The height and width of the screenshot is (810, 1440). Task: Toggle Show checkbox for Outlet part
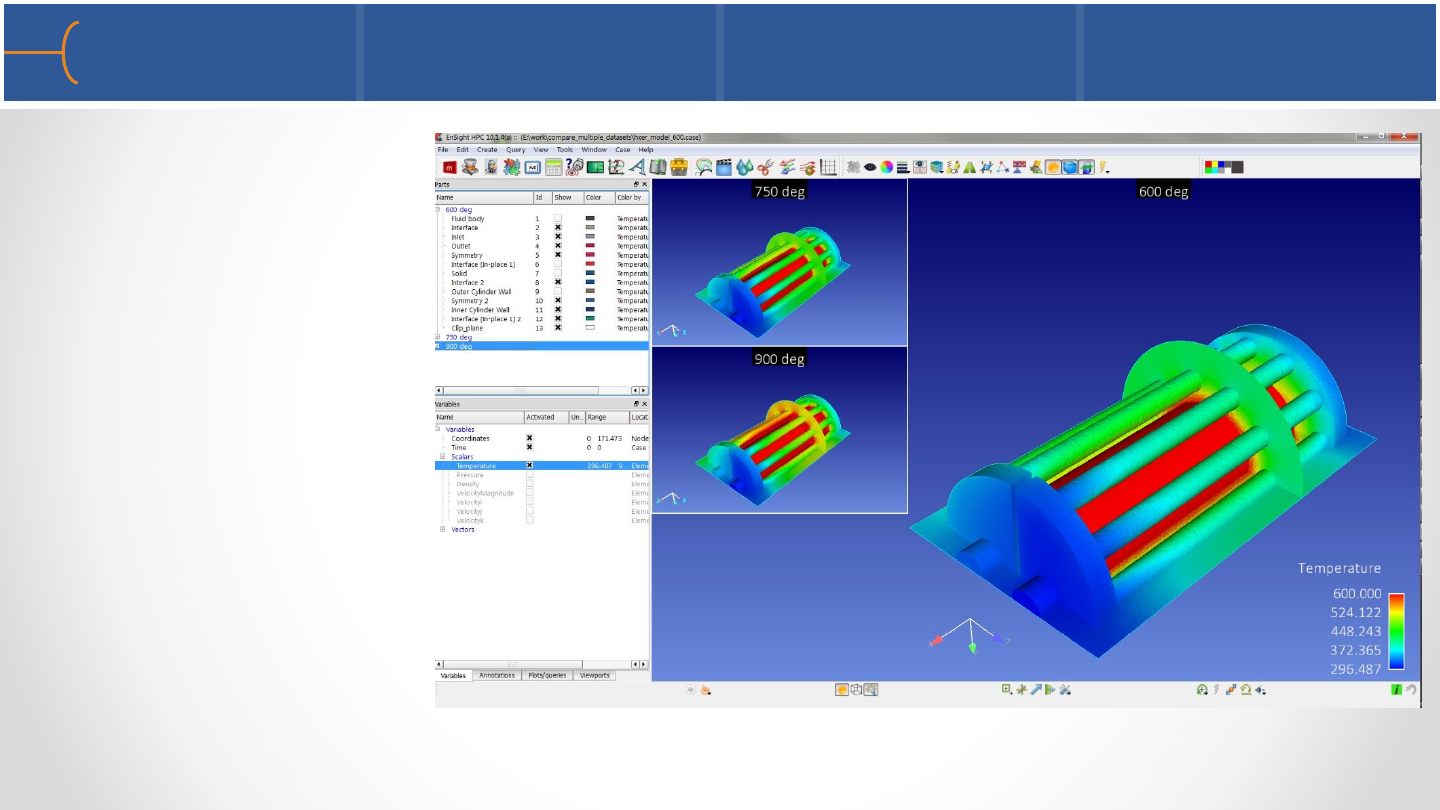tap(558, 246)
